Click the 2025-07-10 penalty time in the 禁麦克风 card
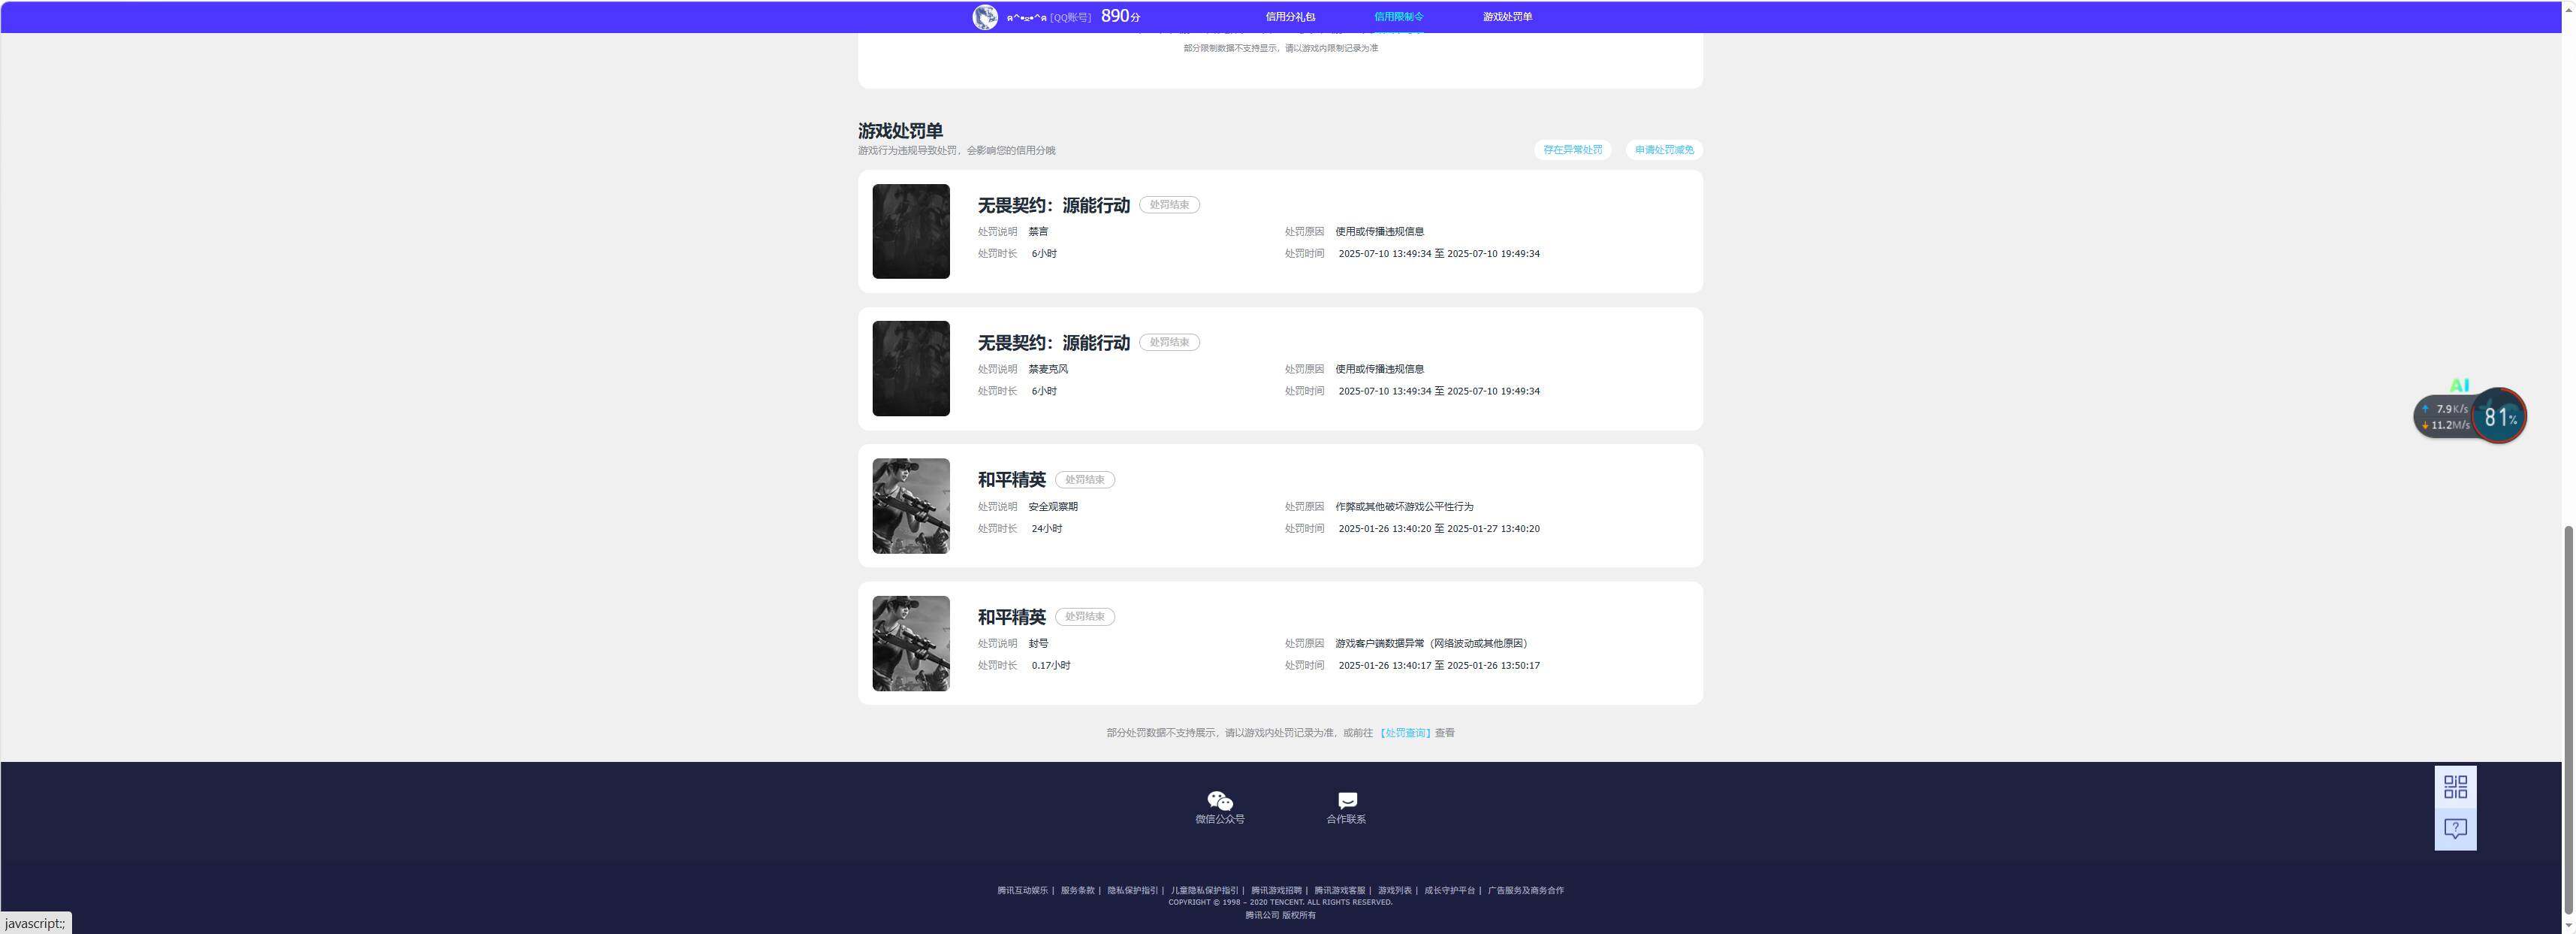The height and width of the screenshot is (934, 2576). pyautogui.click(x=1439, y=391)
